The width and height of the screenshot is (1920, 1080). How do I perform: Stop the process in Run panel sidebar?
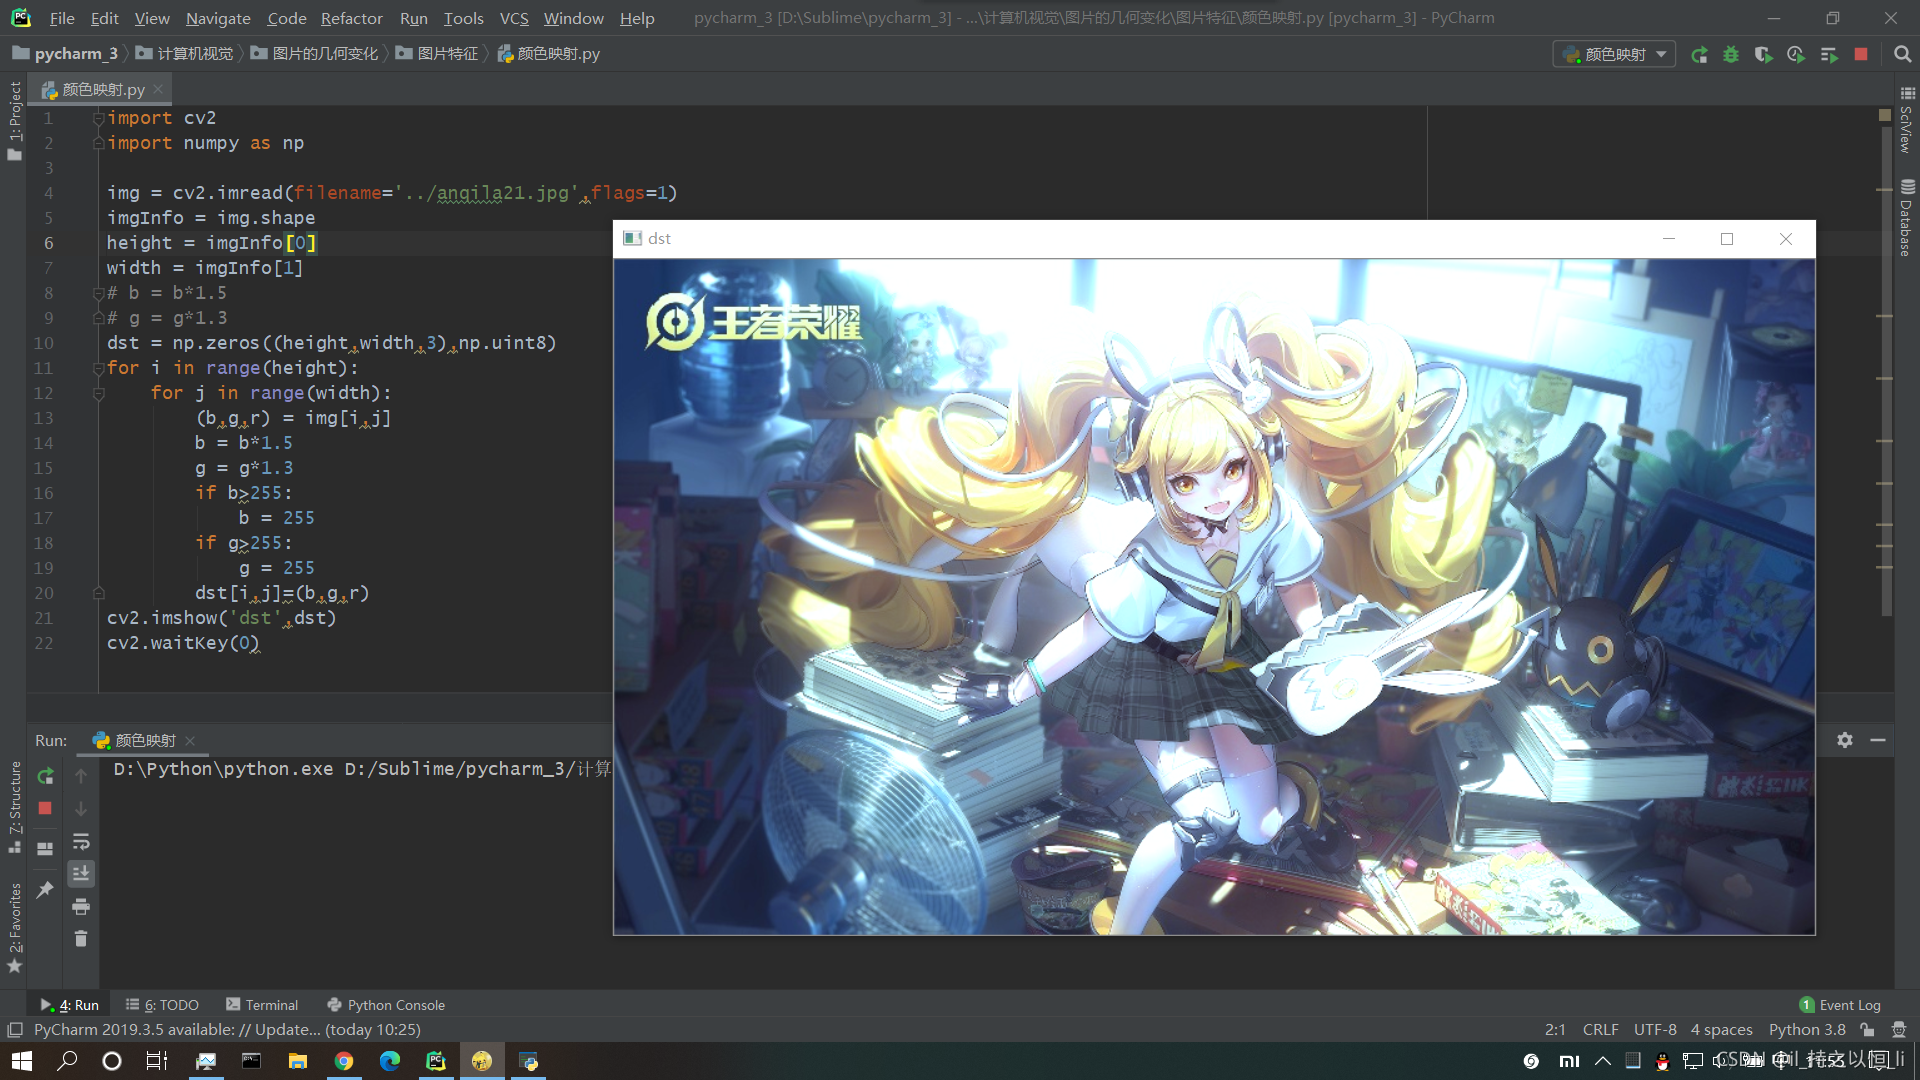pyautogui.click(x=45, y=808)
